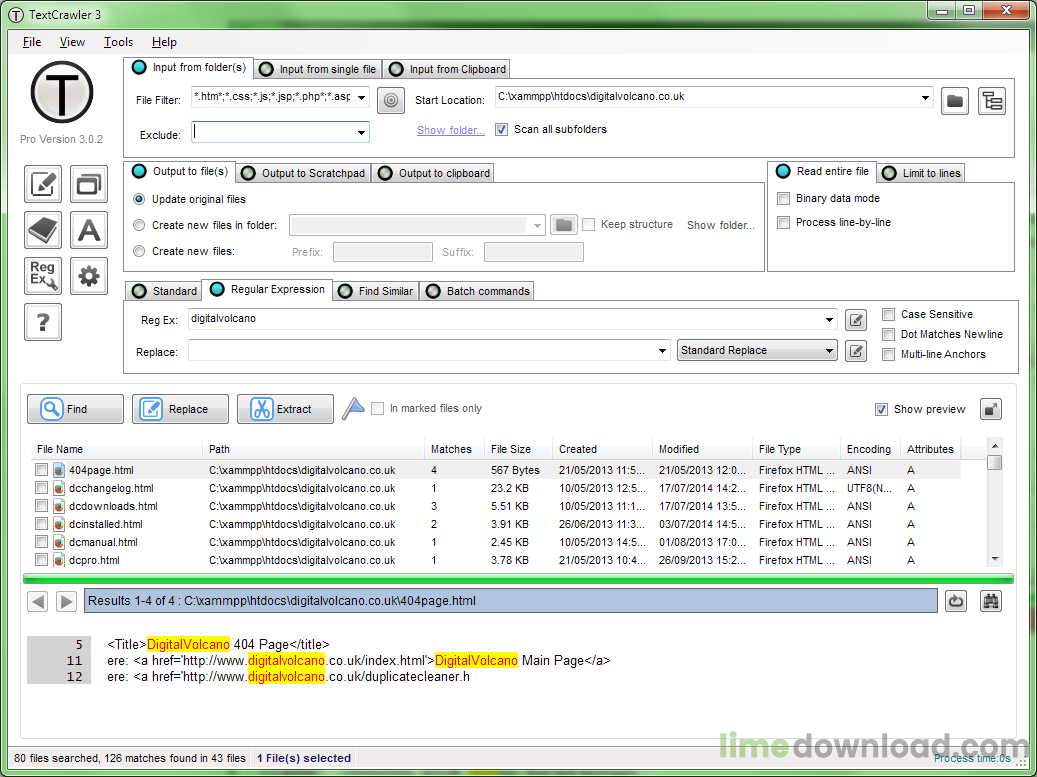Click the Find button
This screenshot has width=1037, height=777.
pyautogui.click(x=75, y=409)
